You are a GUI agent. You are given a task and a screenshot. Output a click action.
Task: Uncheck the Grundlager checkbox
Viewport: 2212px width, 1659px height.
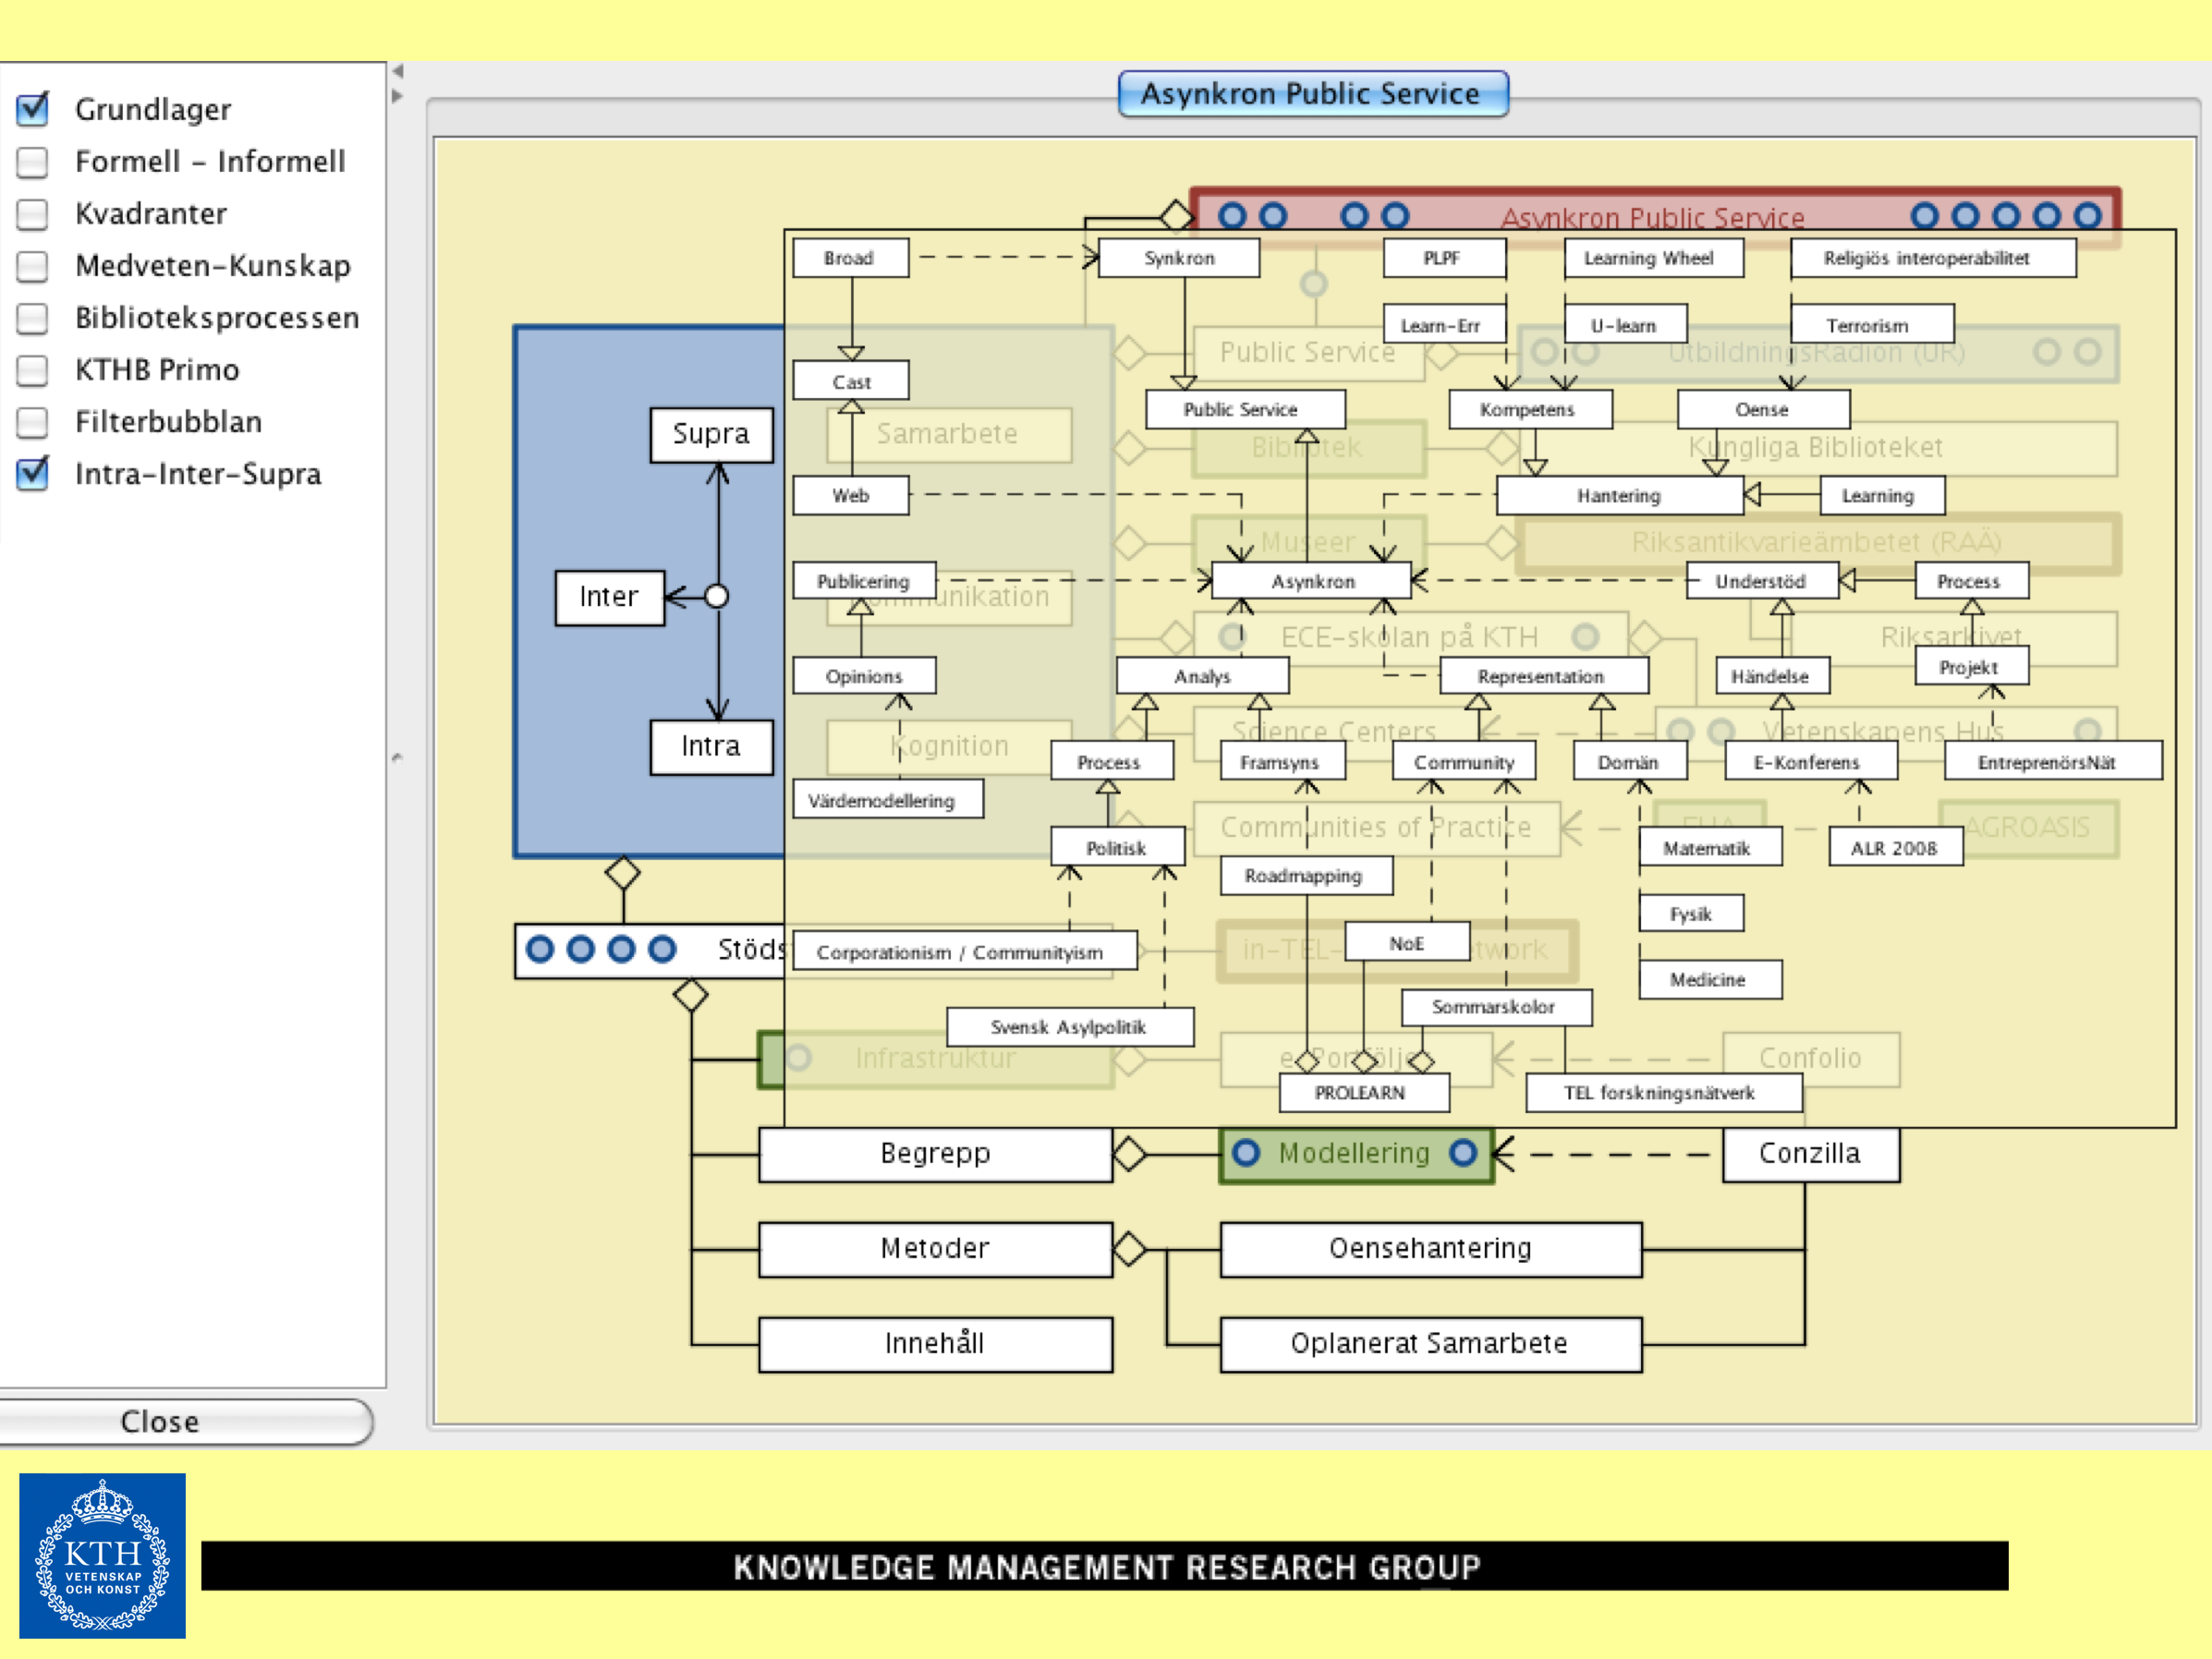[x=33, y=109]
